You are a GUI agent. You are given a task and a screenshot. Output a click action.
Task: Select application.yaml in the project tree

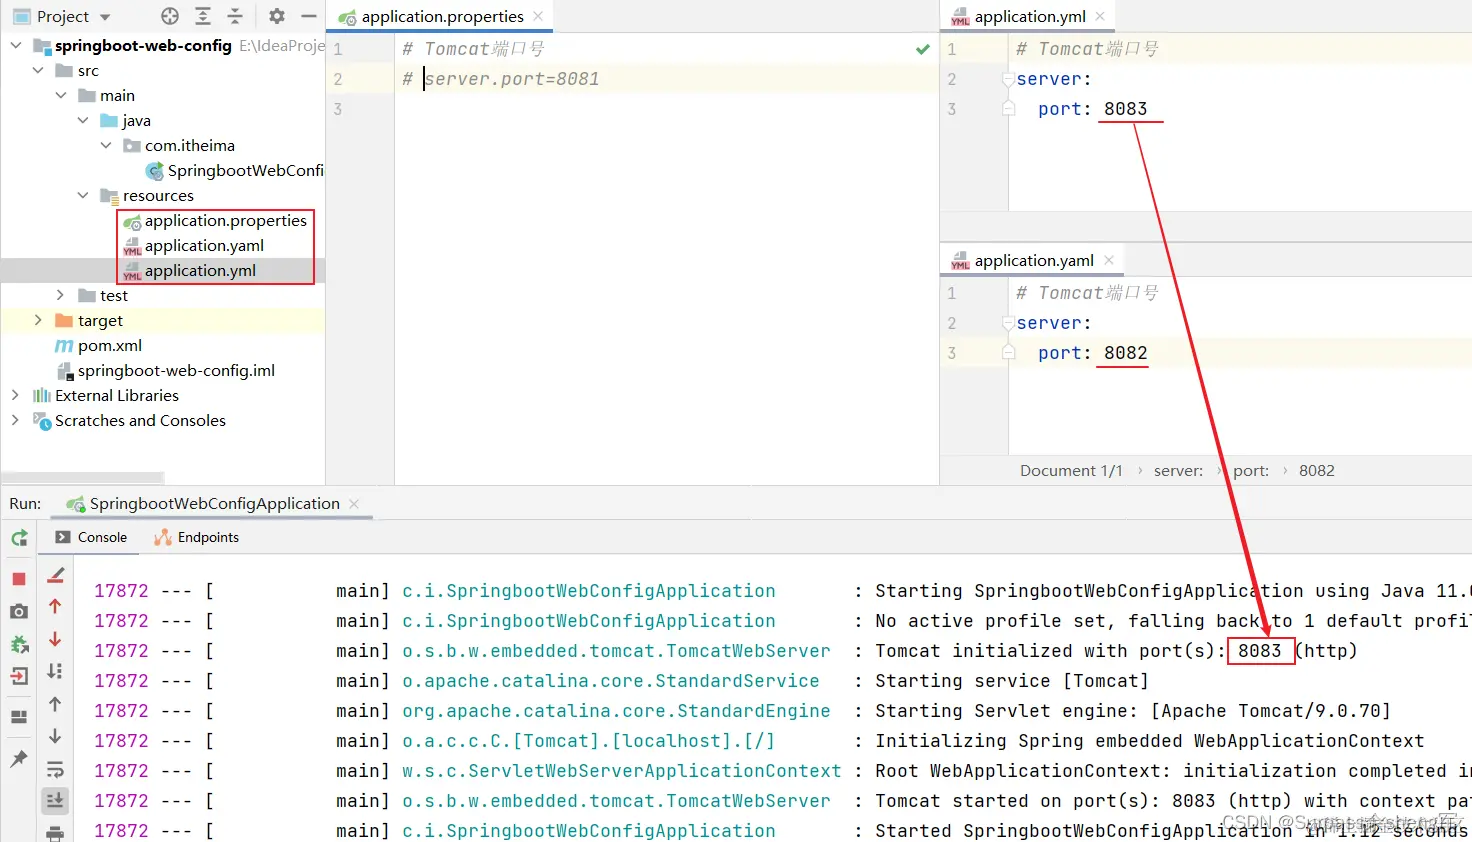204,245
